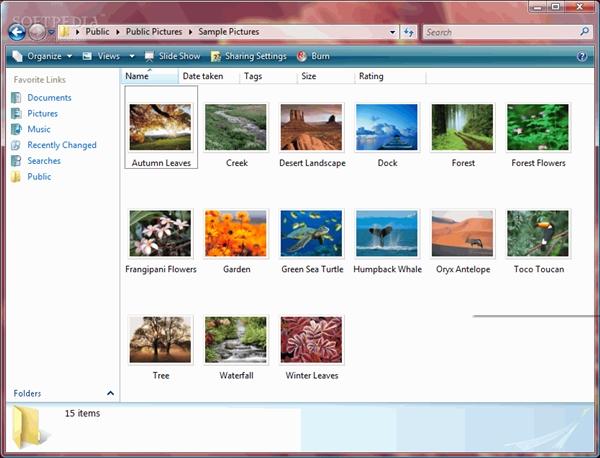The height and width of the screenshot is (458, 600).
Task: Click the magnifier icon in Search box
Action: (584, 32)
